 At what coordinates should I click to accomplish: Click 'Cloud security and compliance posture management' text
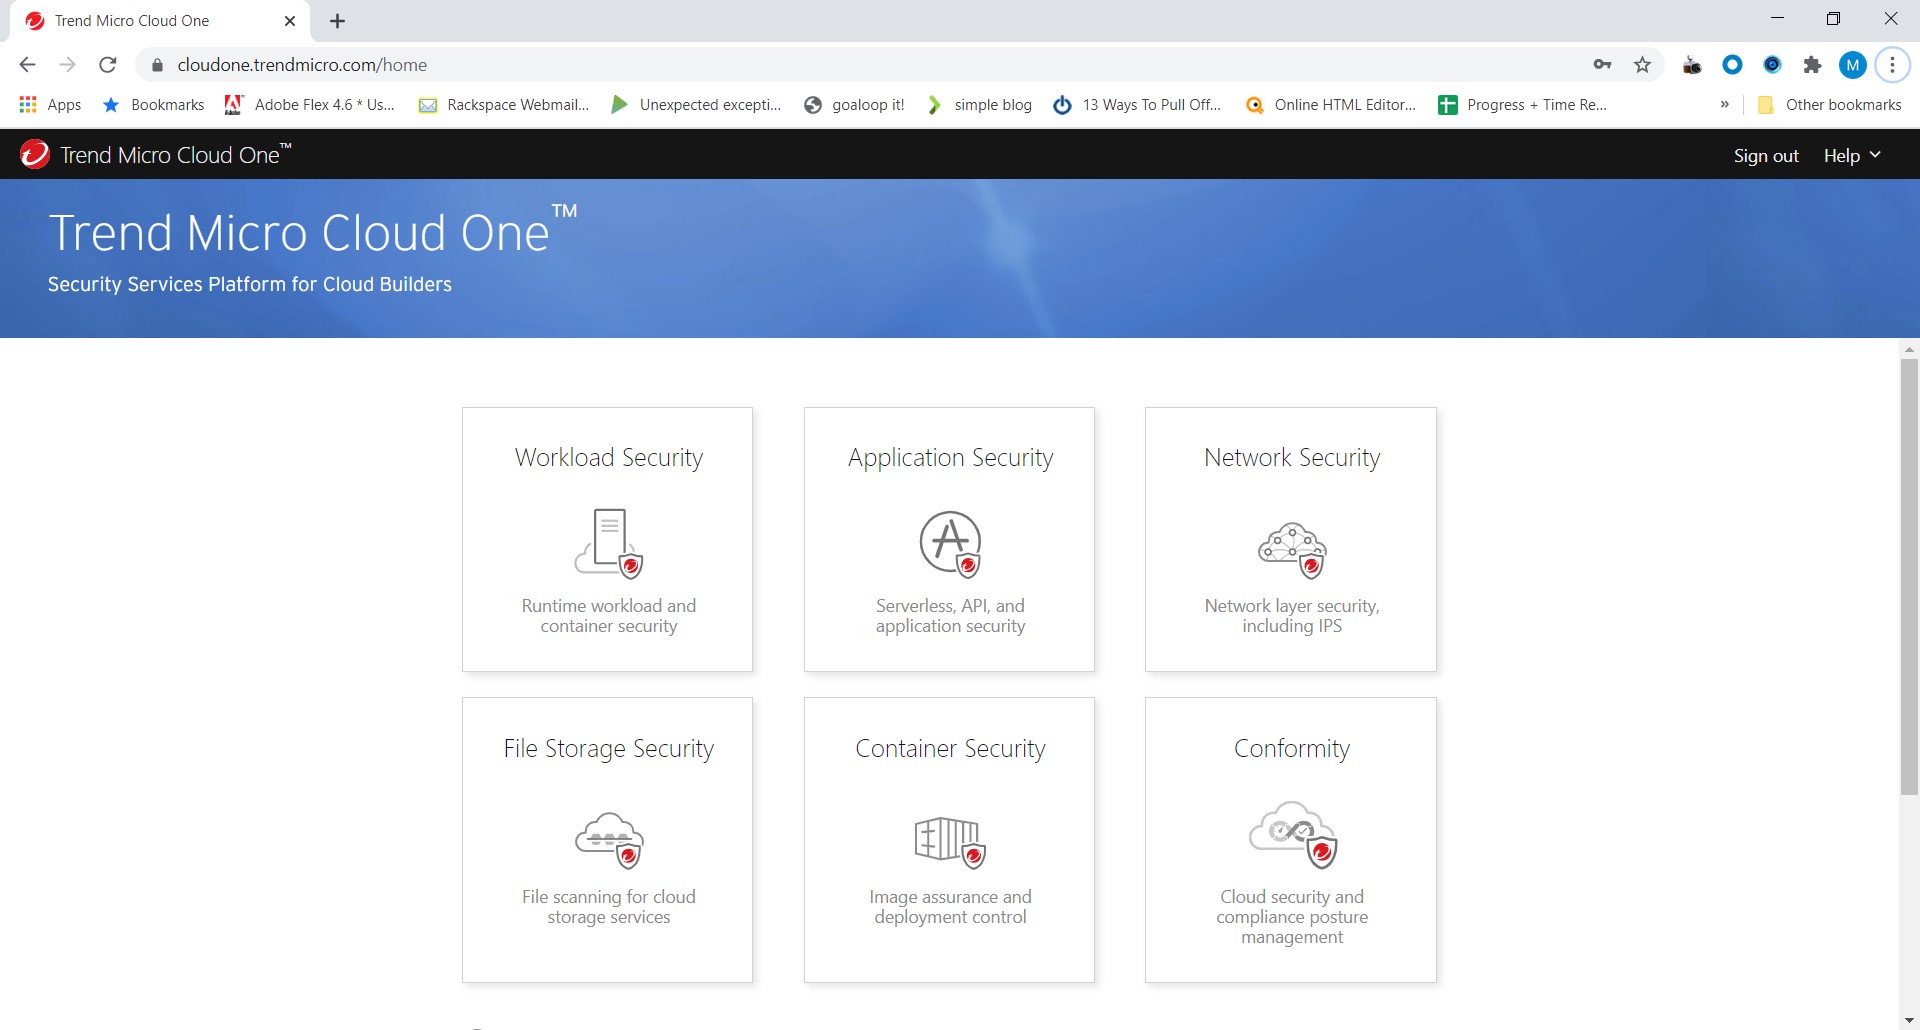coord(1292,917)
